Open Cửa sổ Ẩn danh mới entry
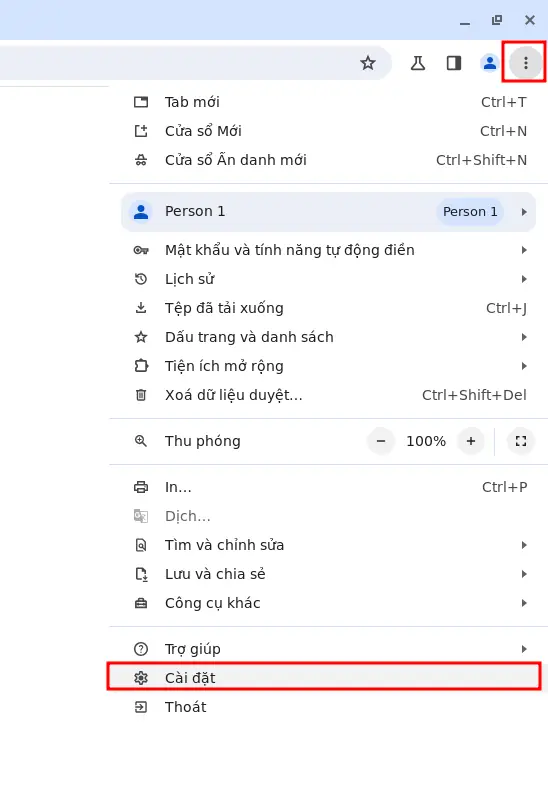The image size is (548, 810). (x=328, y=160)
